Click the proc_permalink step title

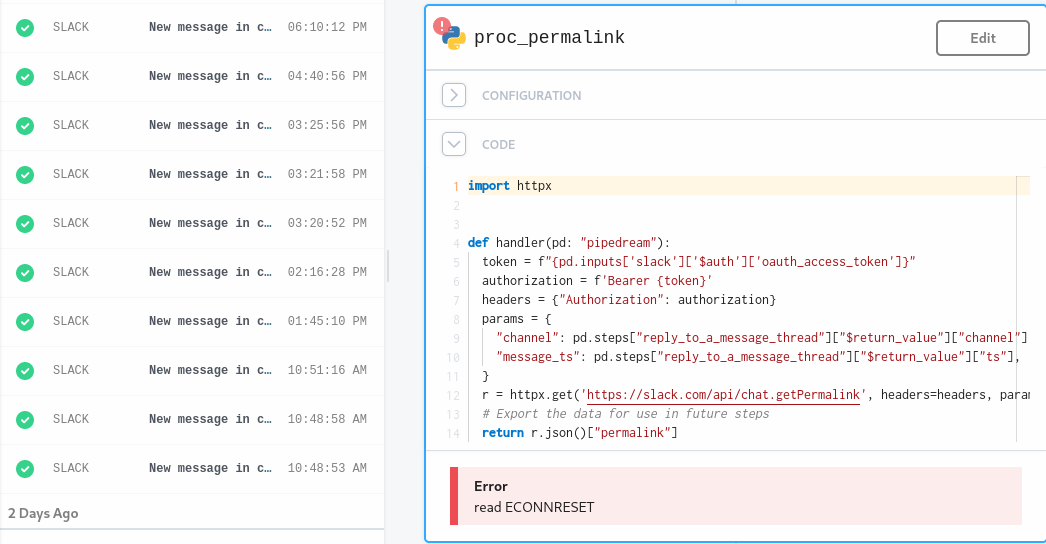549,38
